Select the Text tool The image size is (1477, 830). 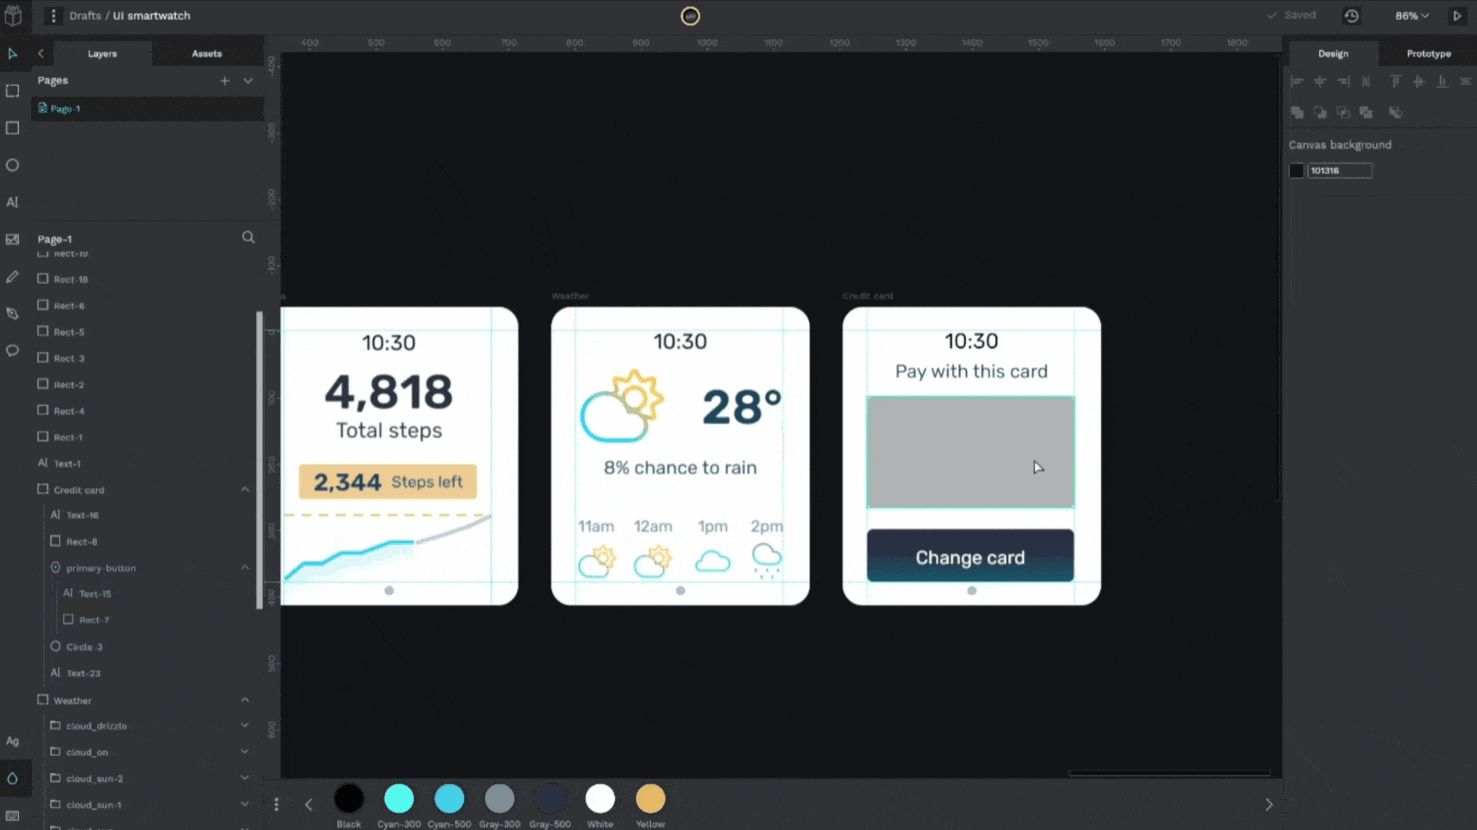(13, 202)
